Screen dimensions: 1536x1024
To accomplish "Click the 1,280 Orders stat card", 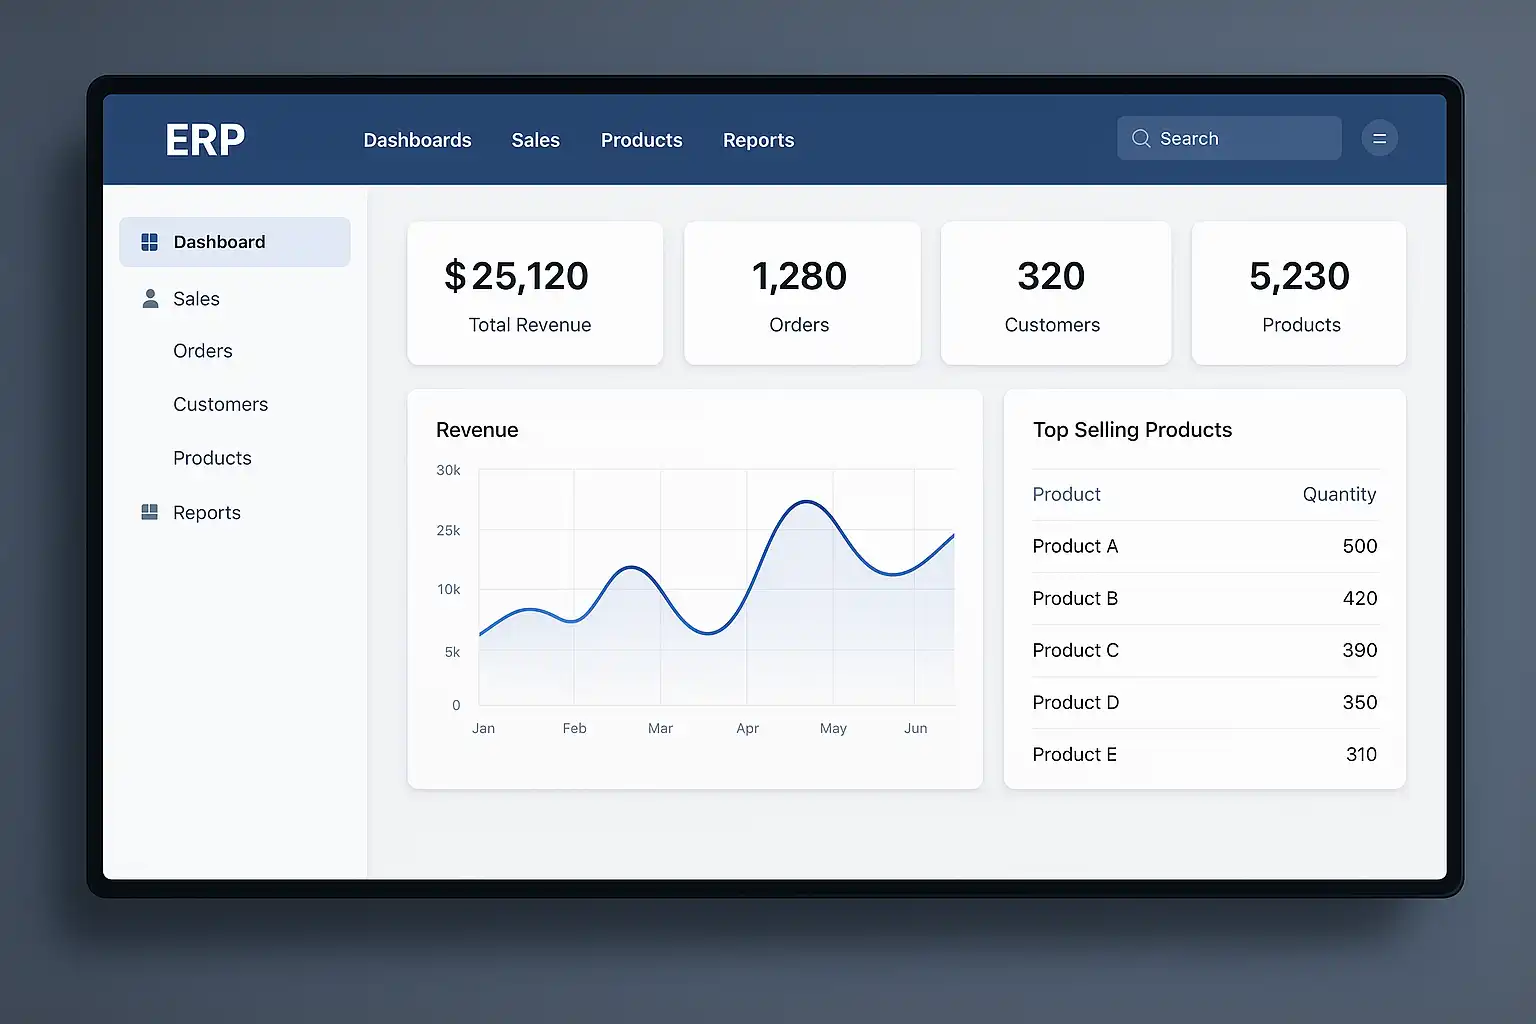I will pos(802,293).
